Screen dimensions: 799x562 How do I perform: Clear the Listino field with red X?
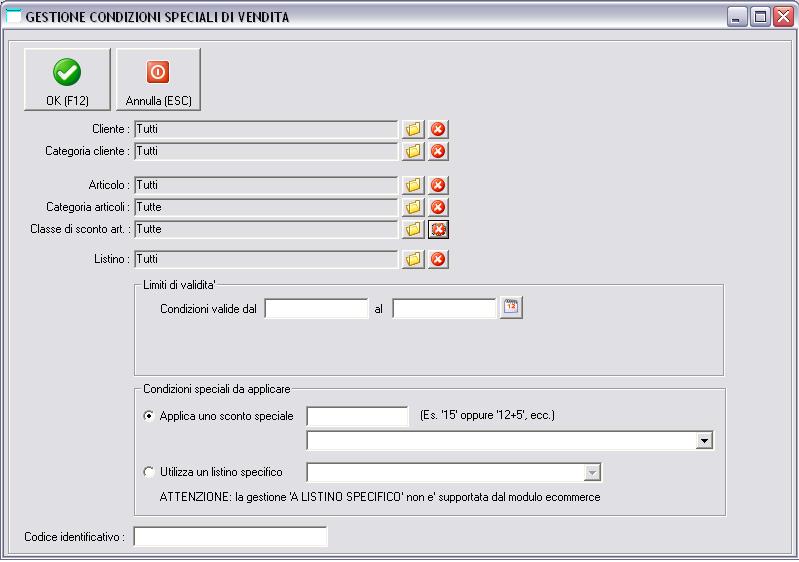[438, 259]
